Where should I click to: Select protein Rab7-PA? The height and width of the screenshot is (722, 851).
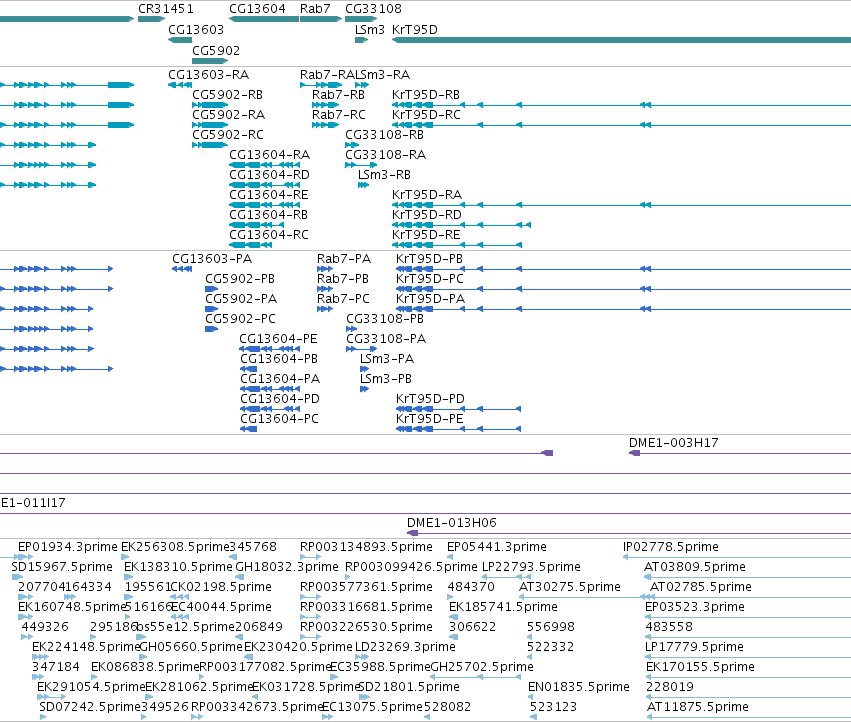344,258
